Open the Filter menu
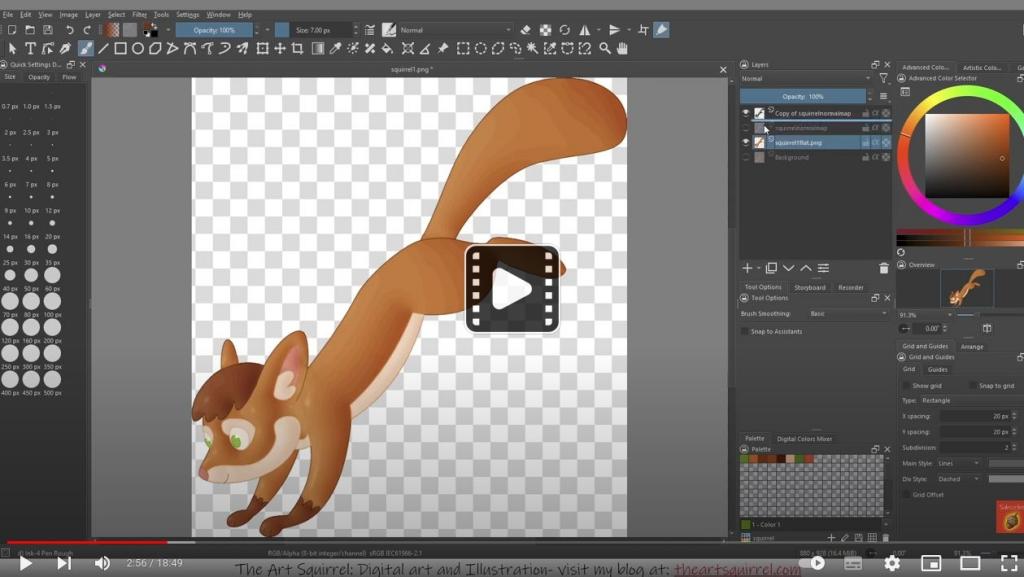The image size is (1024, 577). tap(139, 15)
